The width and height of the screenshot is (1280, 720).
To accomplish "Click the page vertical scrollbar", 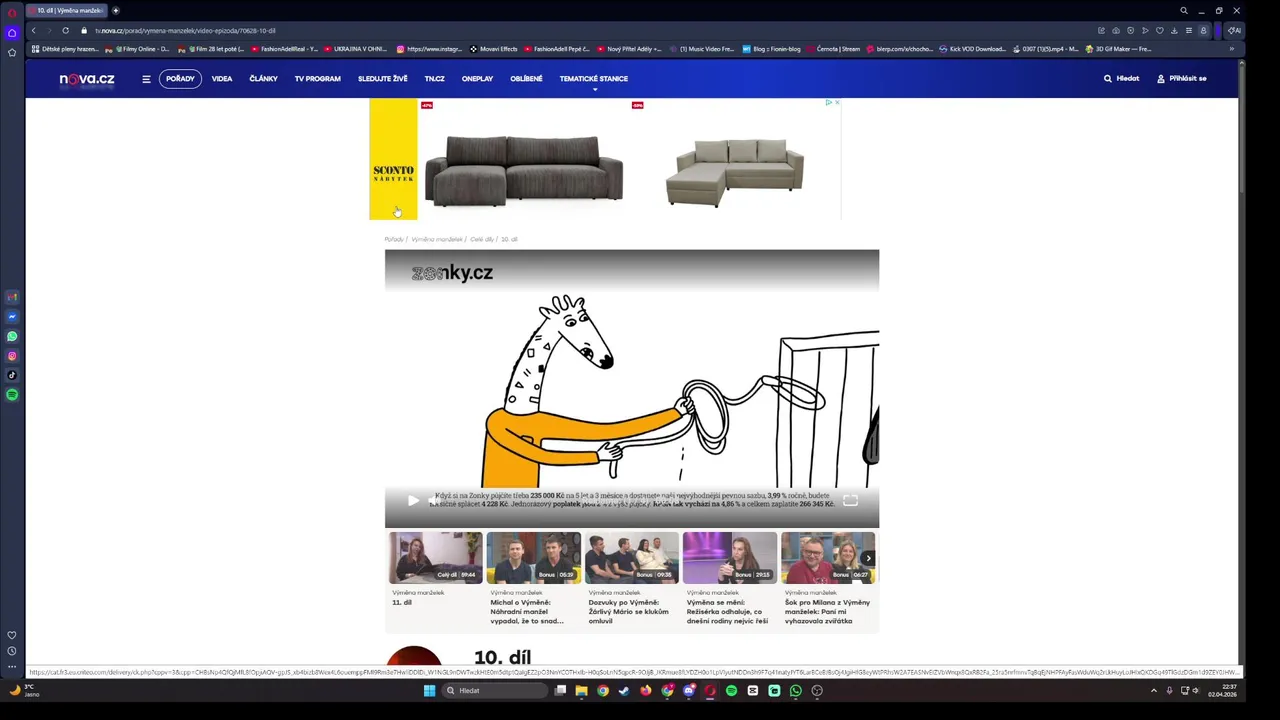I will [x=1242, y=130].
